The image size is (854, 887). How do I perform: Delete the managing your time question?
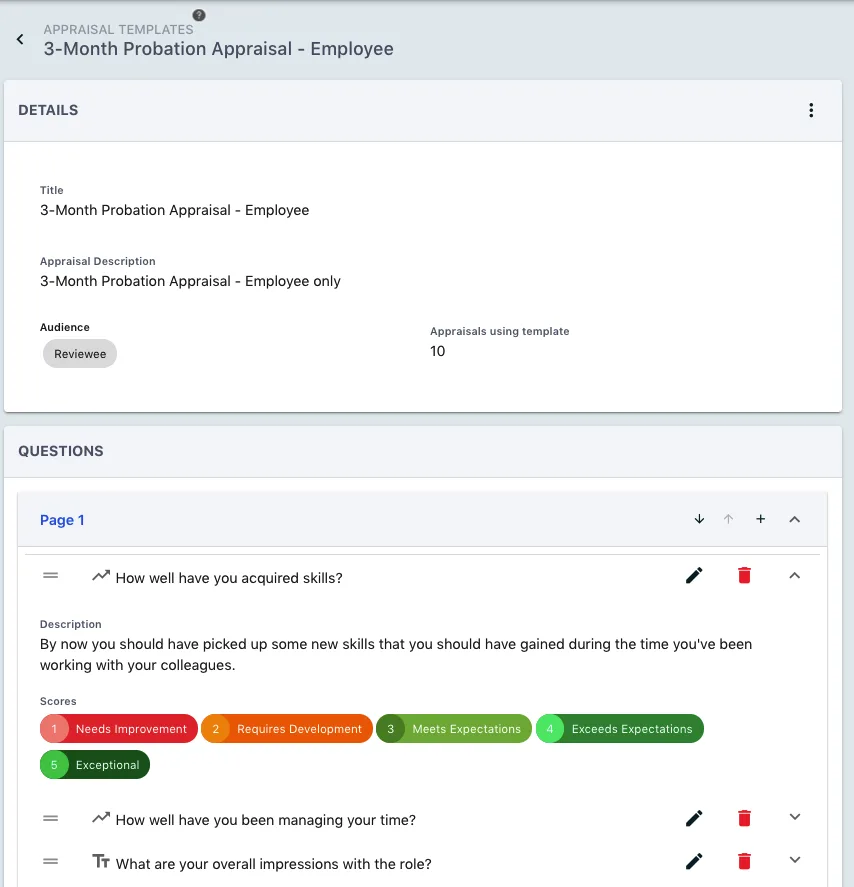point(744,819)
